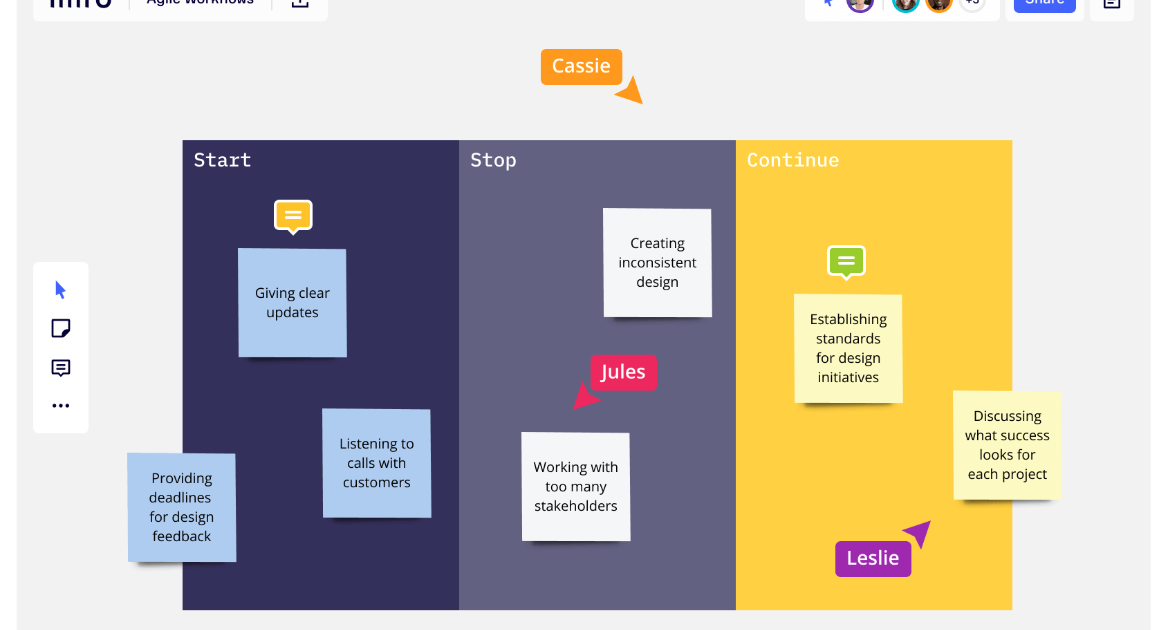Select the Discussing what success looks like note
Image resolution: width=1159 pixels, height=630 pixels.
click(1006, 445)
